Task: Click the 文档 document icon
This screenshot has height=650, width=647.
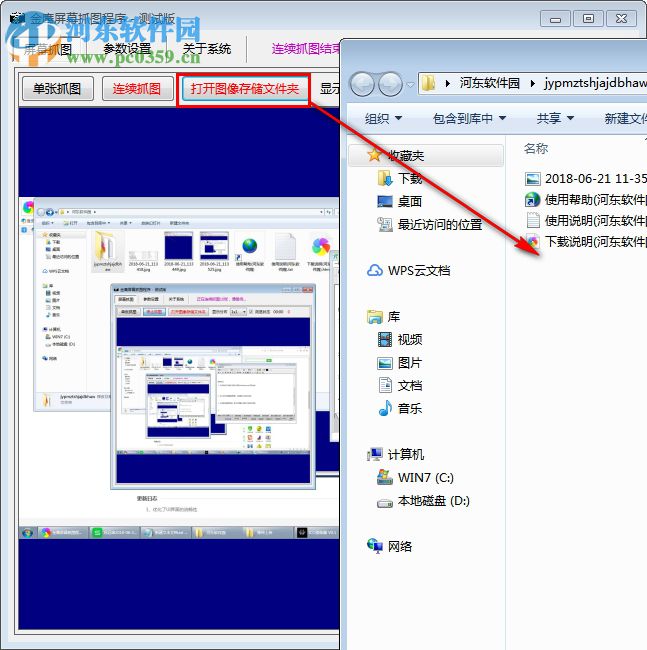Action: coord(385,386)
